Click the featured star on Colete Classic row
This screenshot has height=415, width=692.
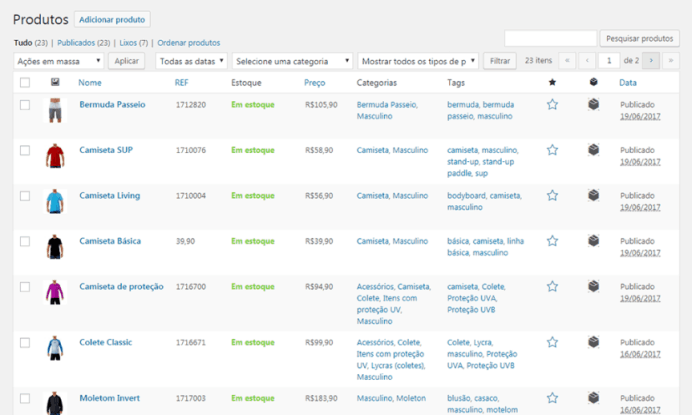(x=552, y=342)
